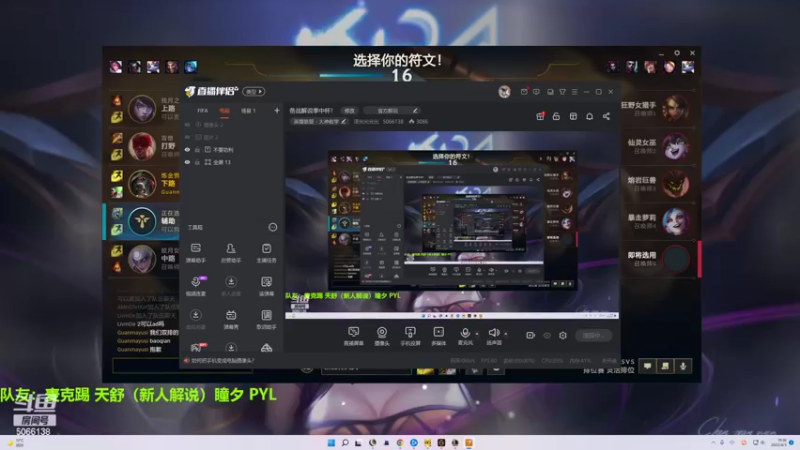Toggle the mic button in League client corner

coord(683,366)
